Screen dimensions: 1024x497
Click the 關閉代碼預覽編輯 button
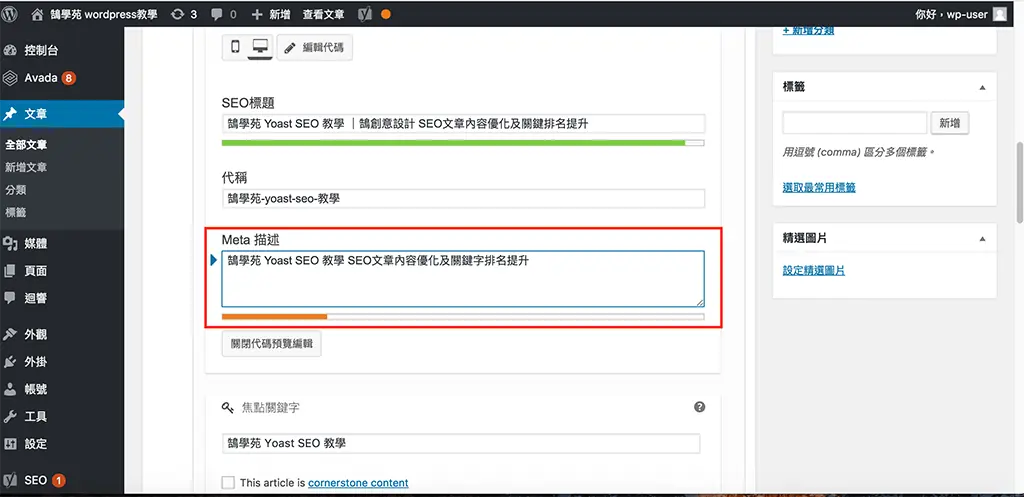click(x=272, y=344)
